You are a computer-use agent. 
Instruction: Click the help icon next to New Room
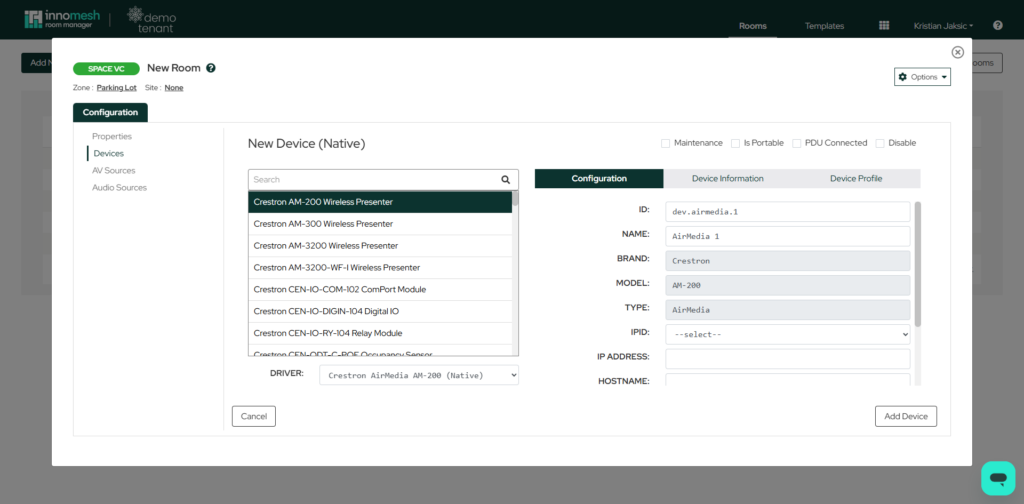211,68
